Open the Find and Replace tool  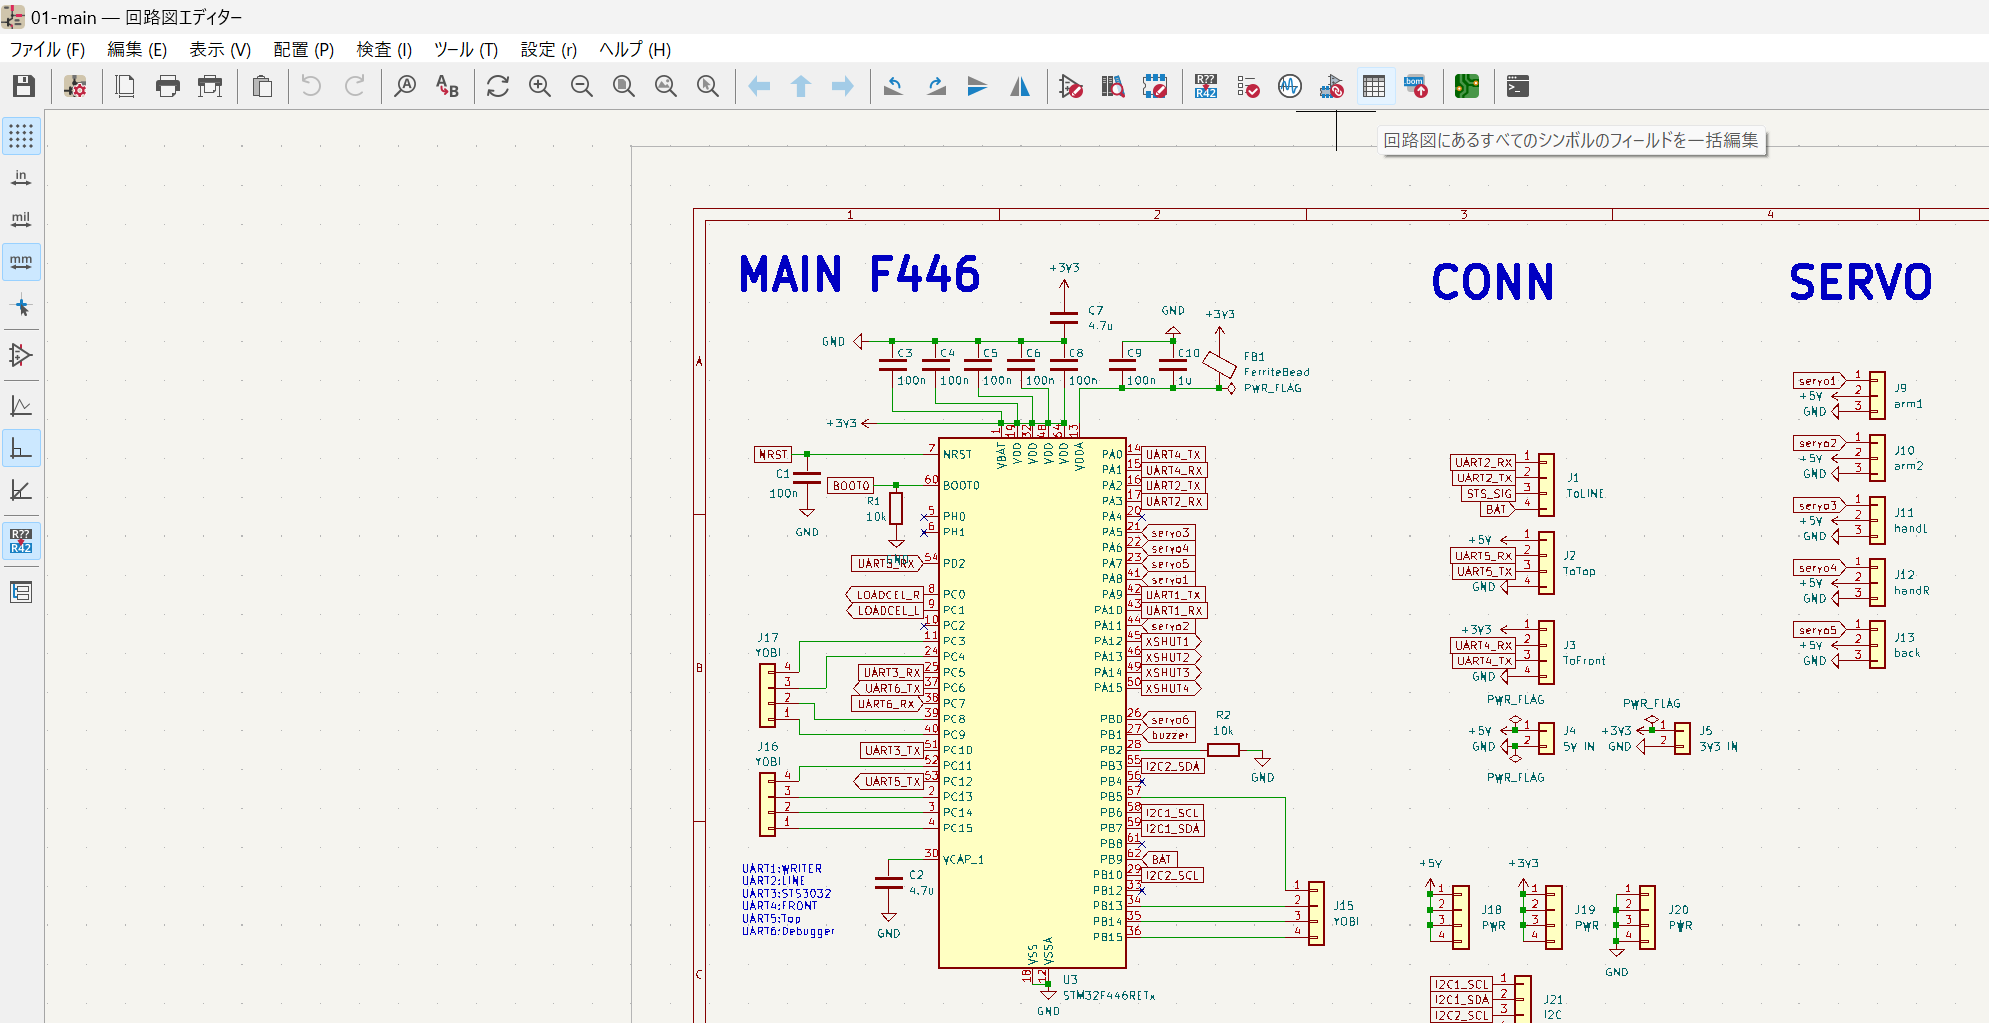pyautogui.click(x=447, y=87)
